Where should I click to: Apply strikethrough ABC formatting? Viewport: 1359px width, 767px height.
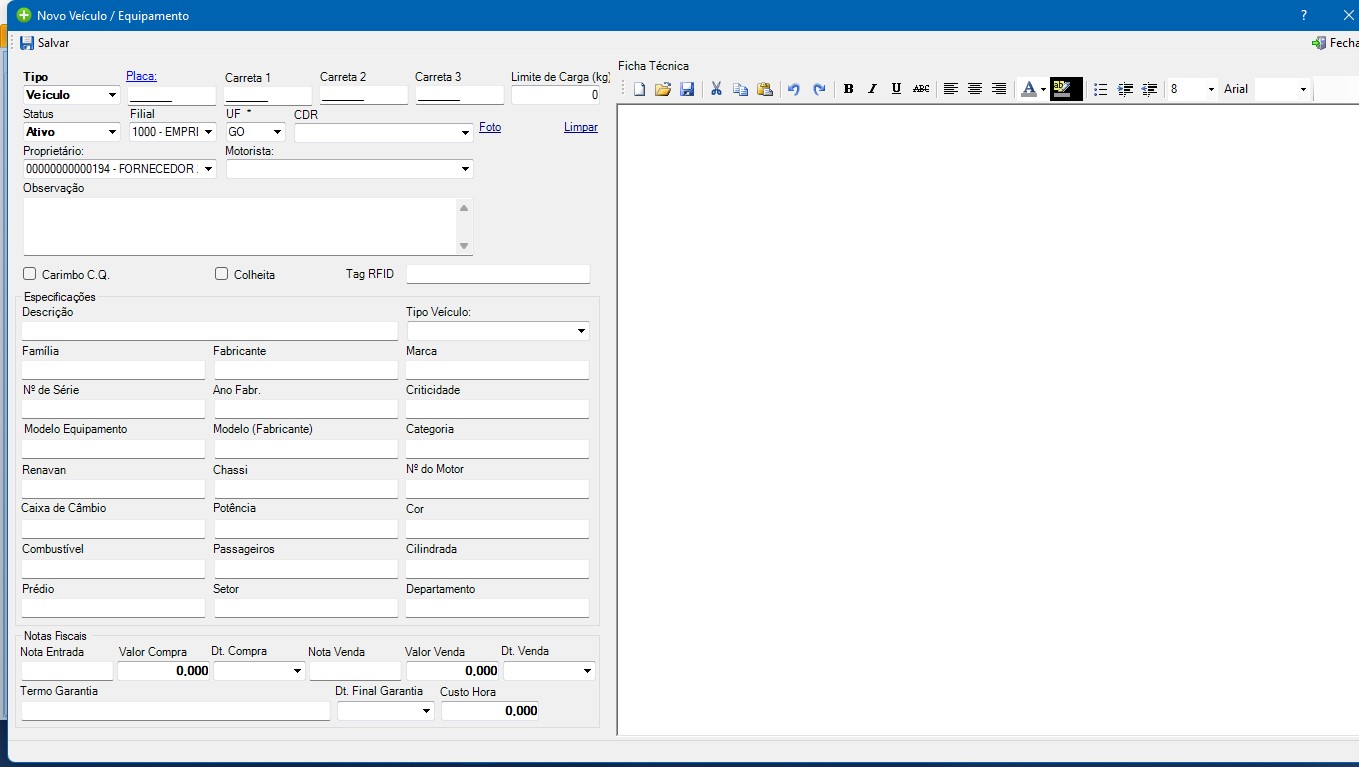(921, 89)
